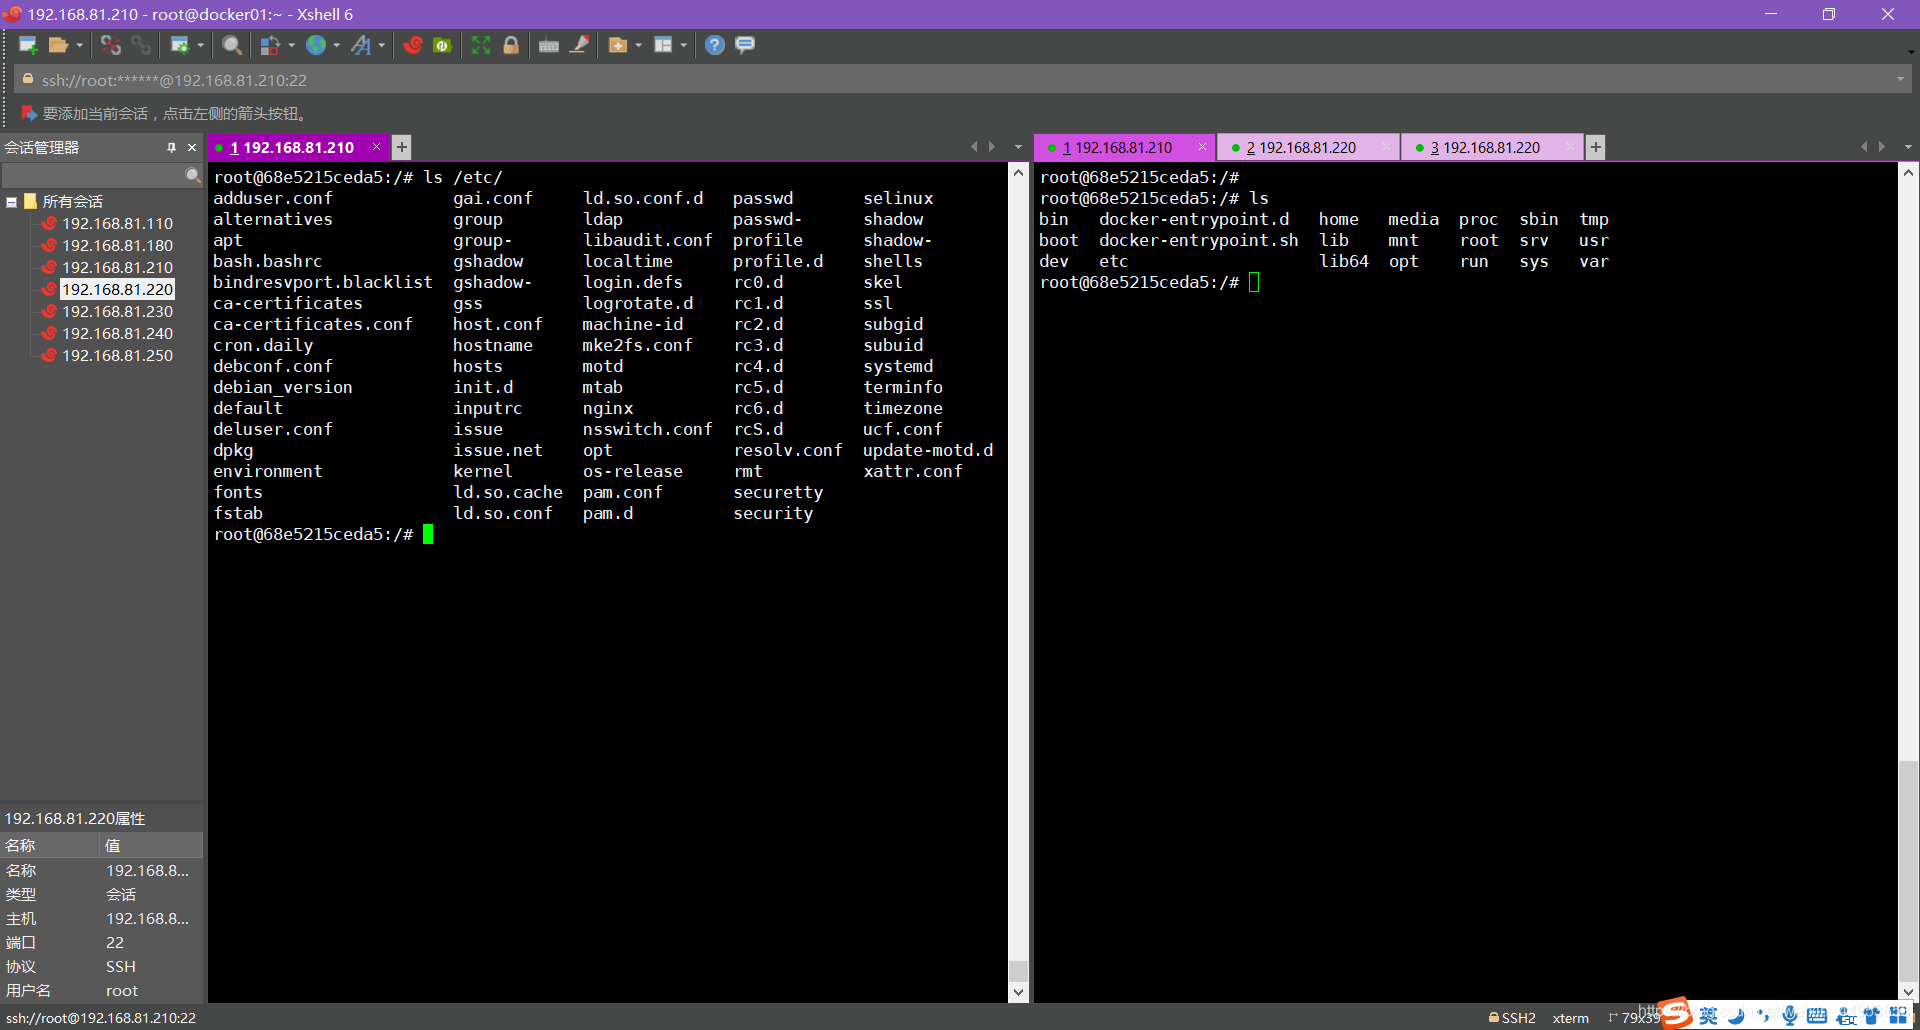This screenshot has width=1920, height=1030.
Task: Select session 192.168.81.180 in the tree
Action: coord(117,246)
